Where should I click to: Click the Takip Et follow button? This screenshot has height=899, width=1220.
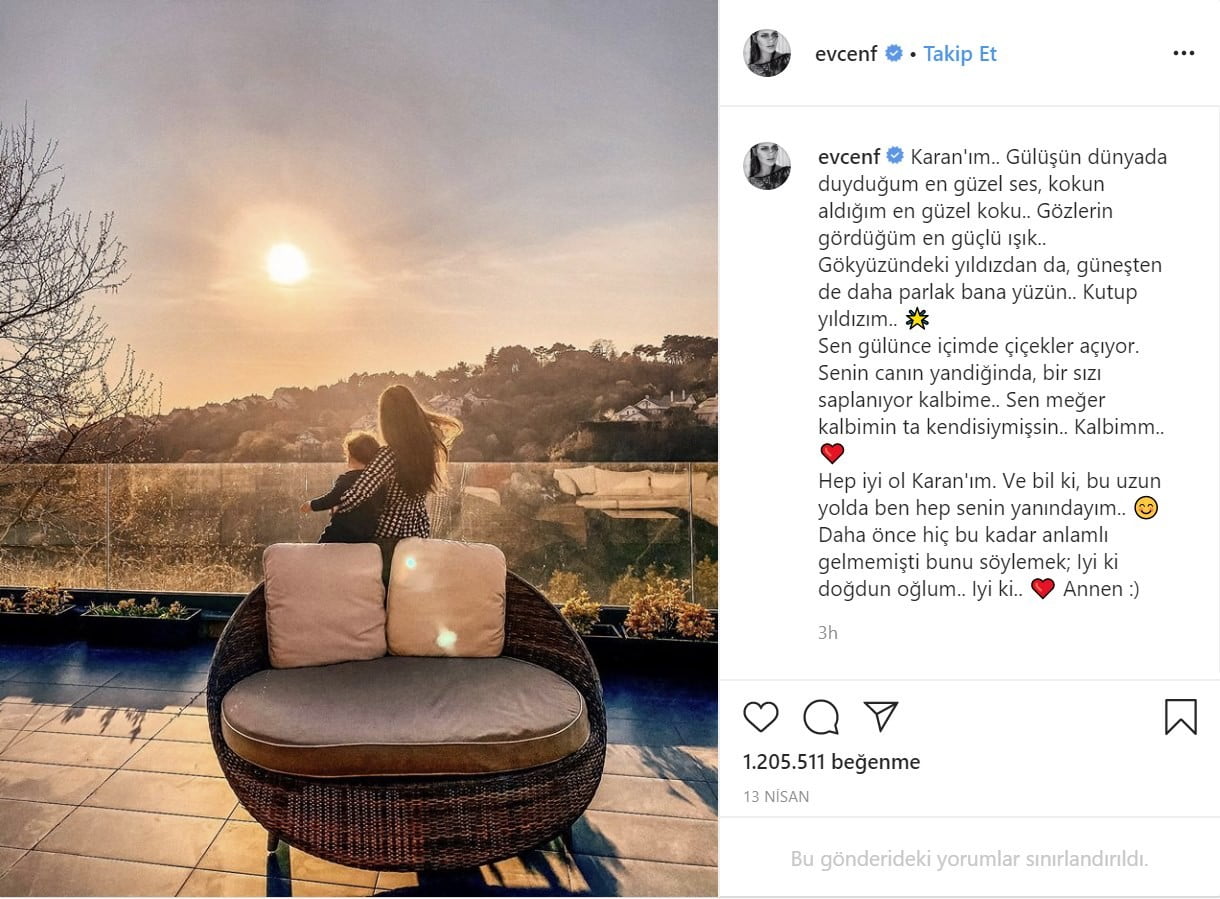(x=960, y=54)
